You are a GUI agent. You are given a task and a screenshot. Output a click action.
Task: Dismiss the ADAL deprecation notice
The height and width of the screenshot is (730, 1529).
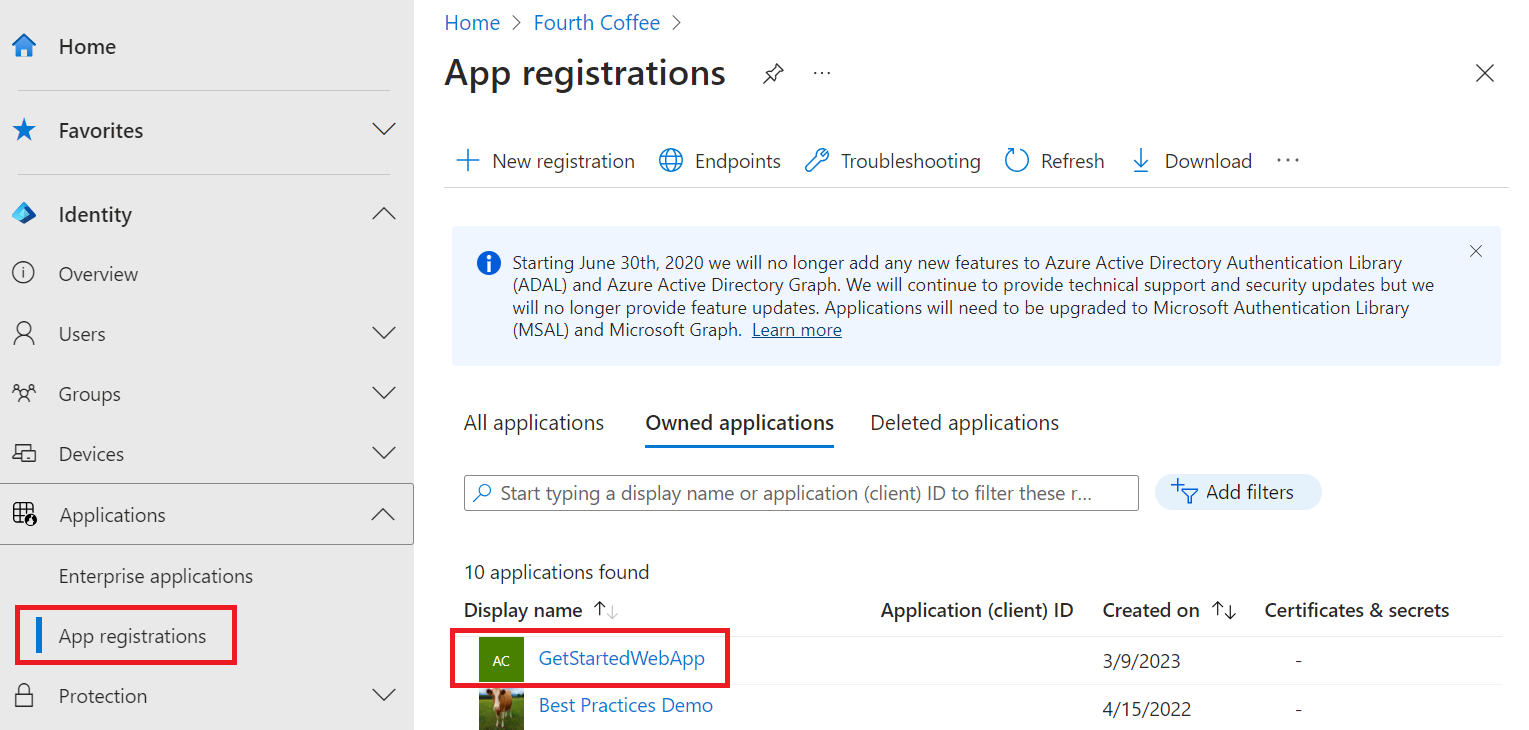tap(1475, 251)
